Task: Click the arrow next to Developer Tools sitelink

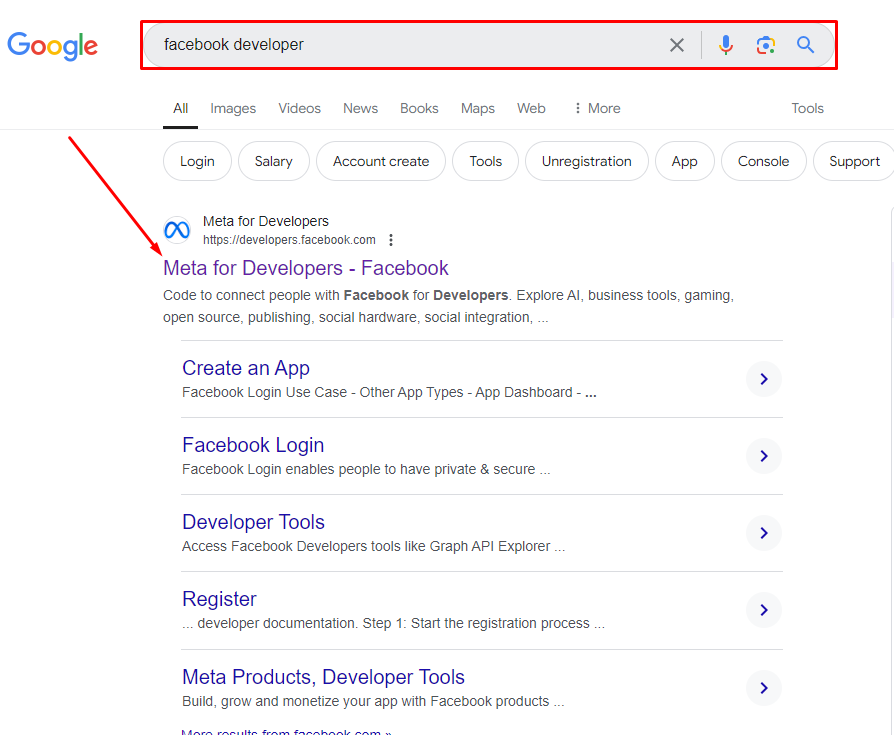Action: coord(763,533)
